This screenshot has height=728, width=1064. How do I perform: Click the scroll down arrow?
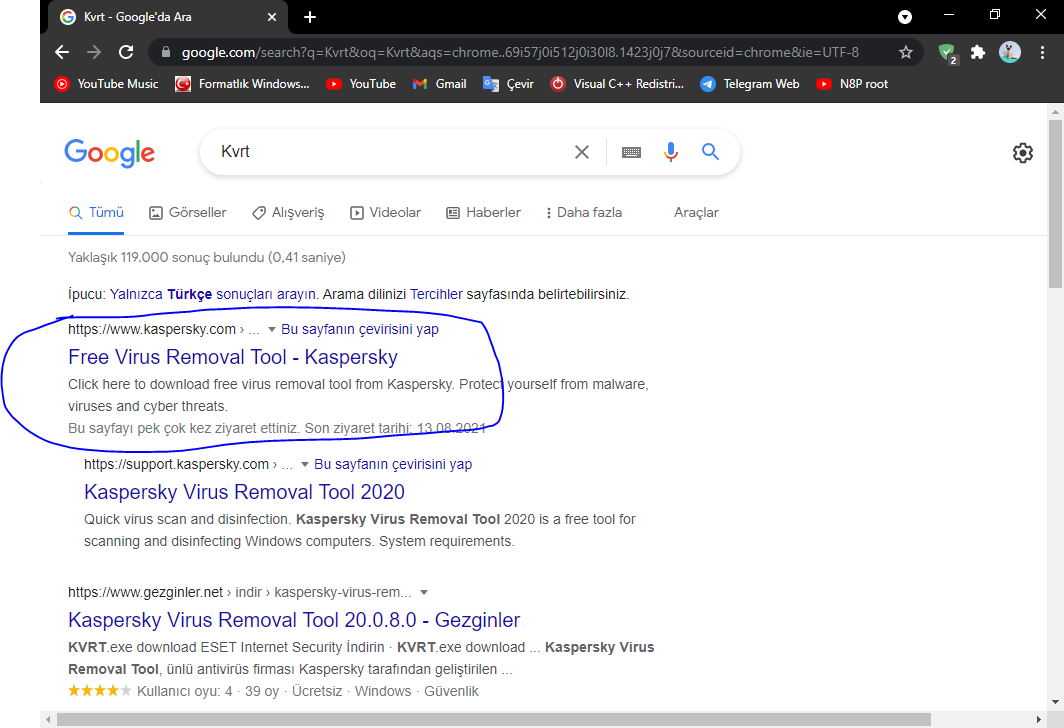point(1055,702)
